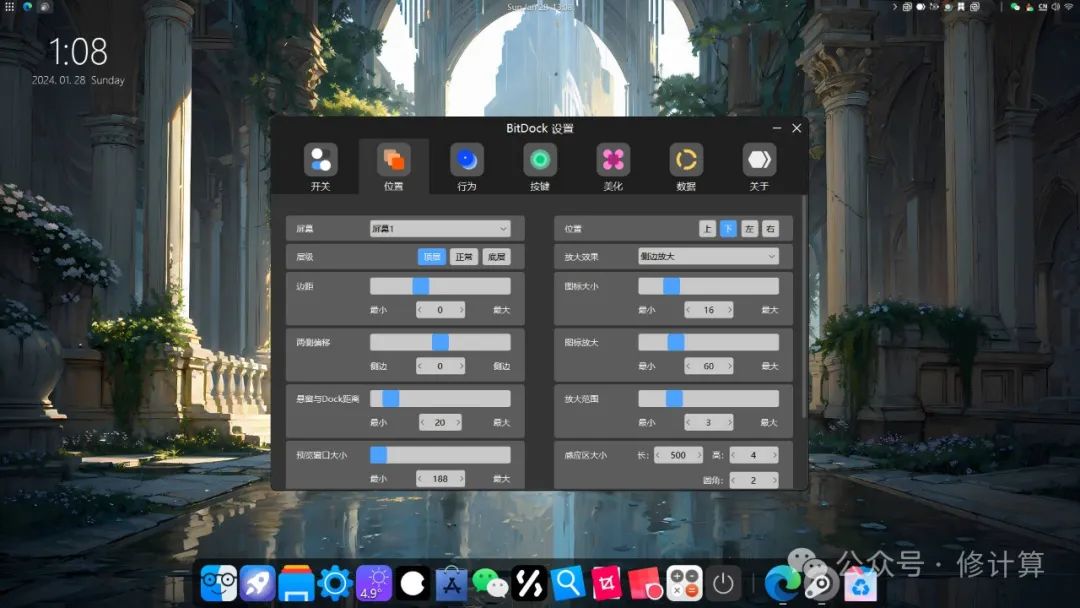The image size is (1080, 608).
Task: Switch to the 开关 settings tab
Action: tap(319, 159)
